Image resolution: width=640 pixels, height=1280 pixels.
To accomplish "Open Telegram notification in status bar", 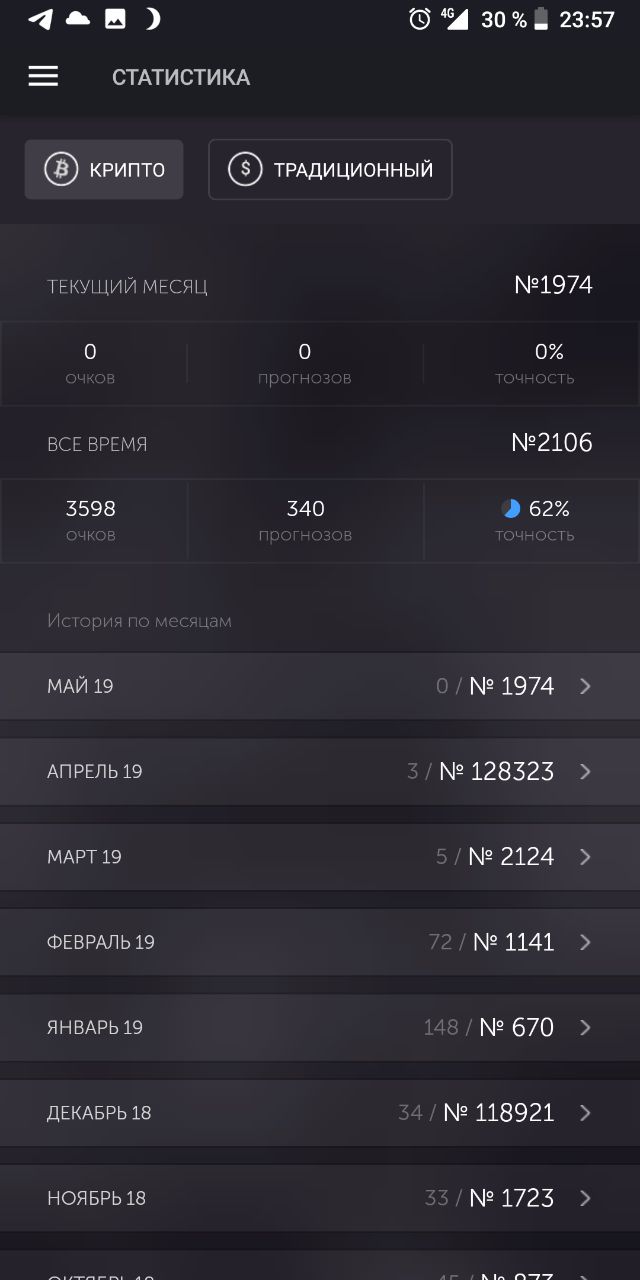I will tap(40, 19).
